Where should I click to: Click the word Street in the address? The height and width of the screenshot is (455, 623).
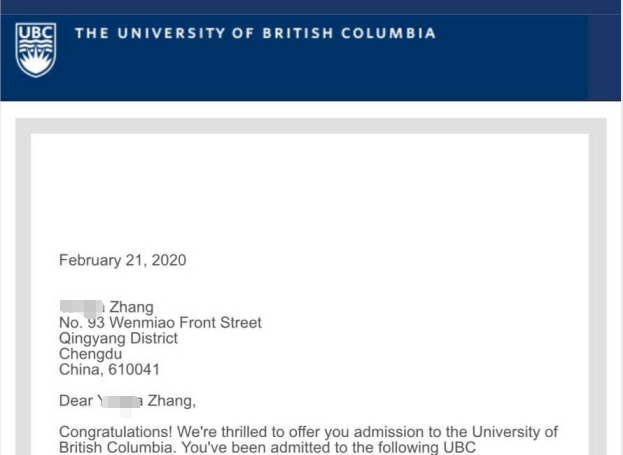click(237, 323)
